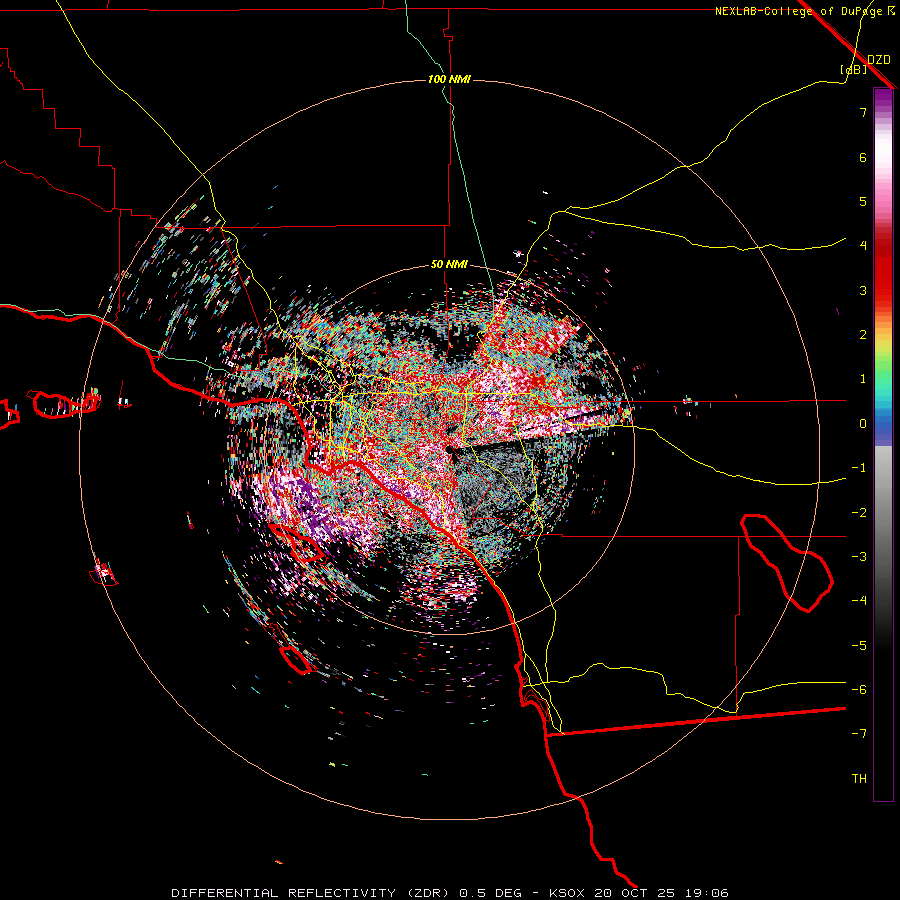Click the [dB] unit label
Image resolution: width=900 pixels, height=900 pixels.
(854, 69)
